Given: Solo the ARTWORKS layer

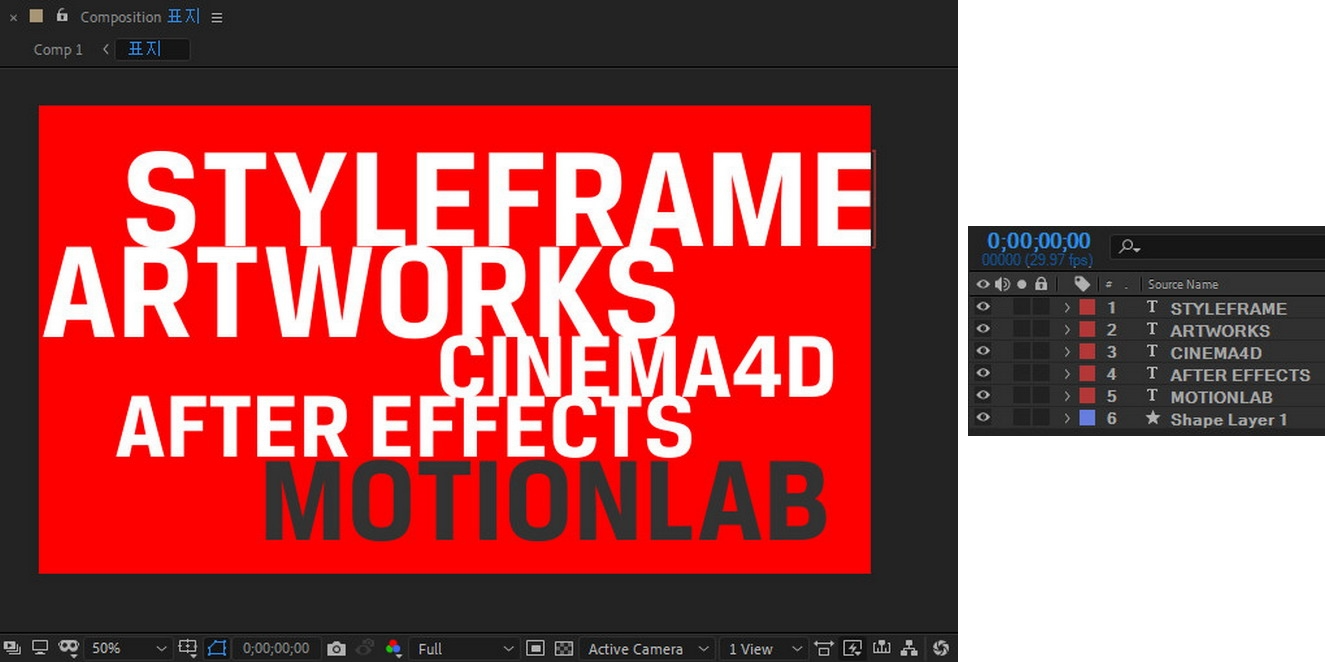Looking at the screenshot, I should coord(1021,330).
